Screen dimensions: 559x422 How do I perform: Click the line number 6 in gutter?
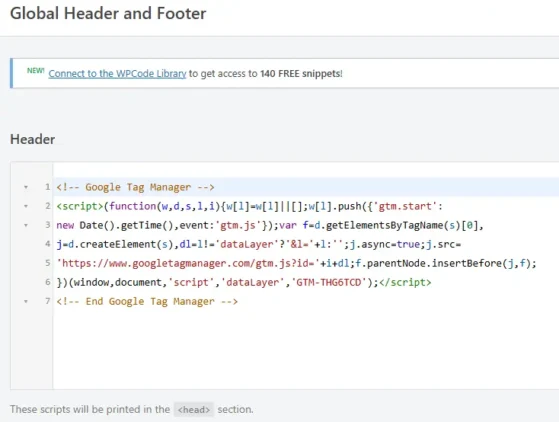(x=48, y=282)
